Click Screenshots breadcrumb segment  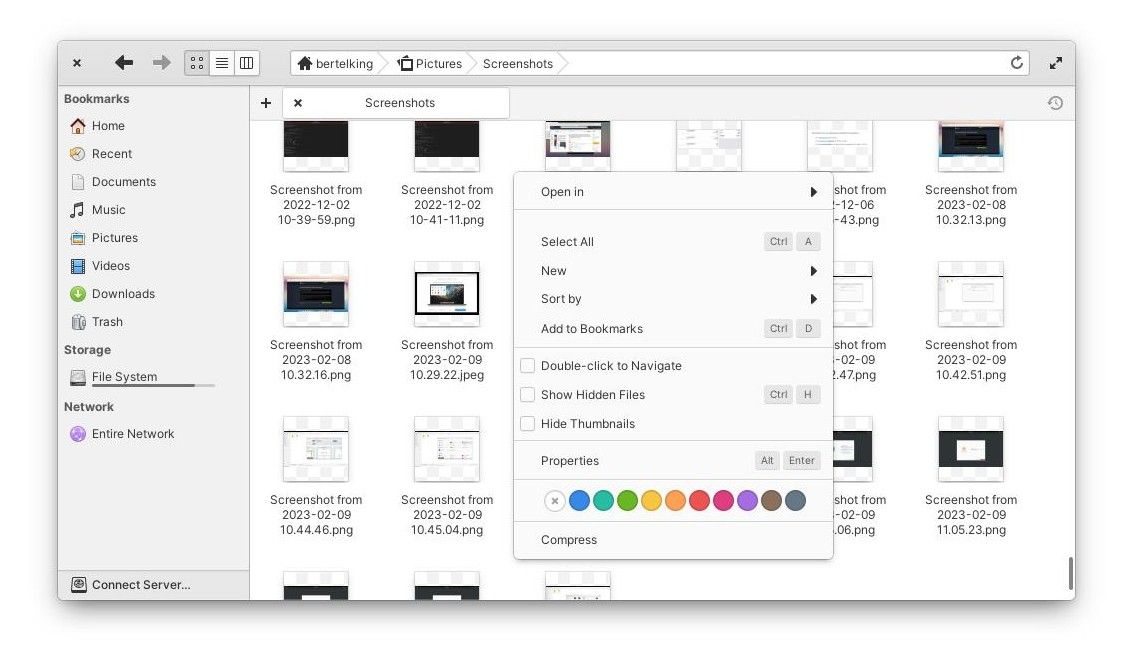518,64
